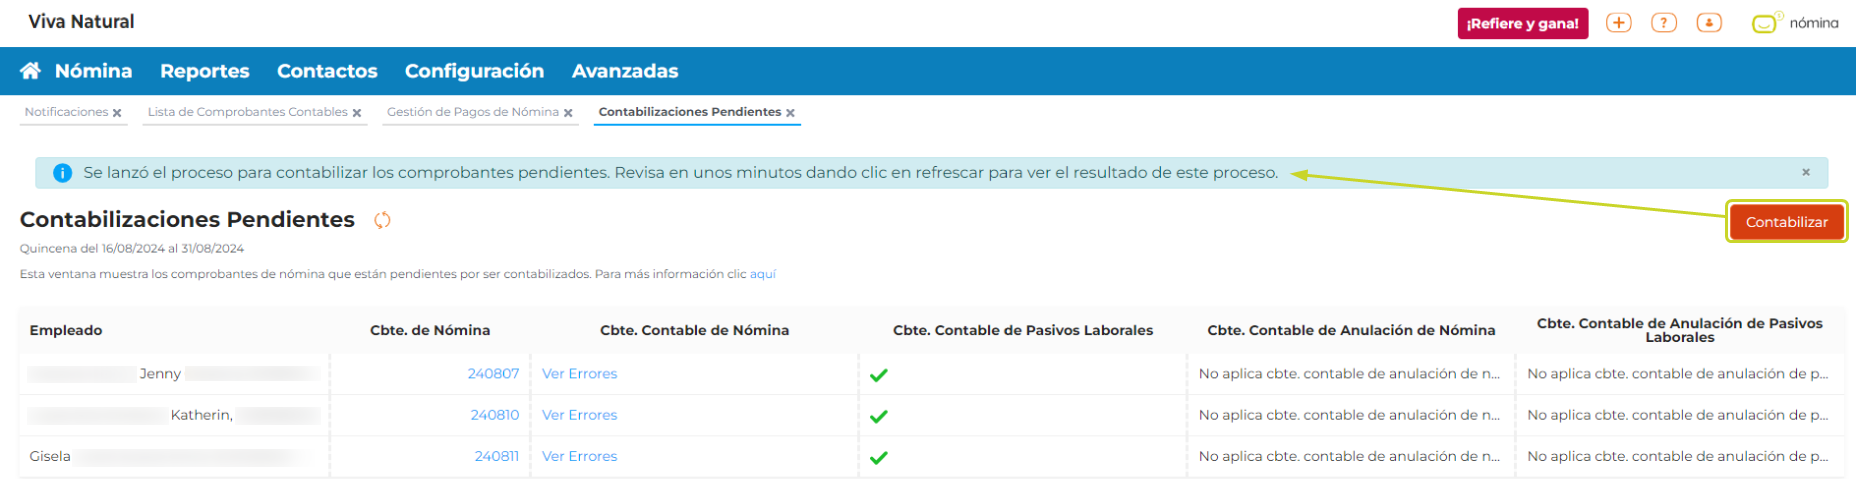Open the Reportes menu
Viewport: 1872px width, 479px height.
pyautogui.click(x=204, y=71)
